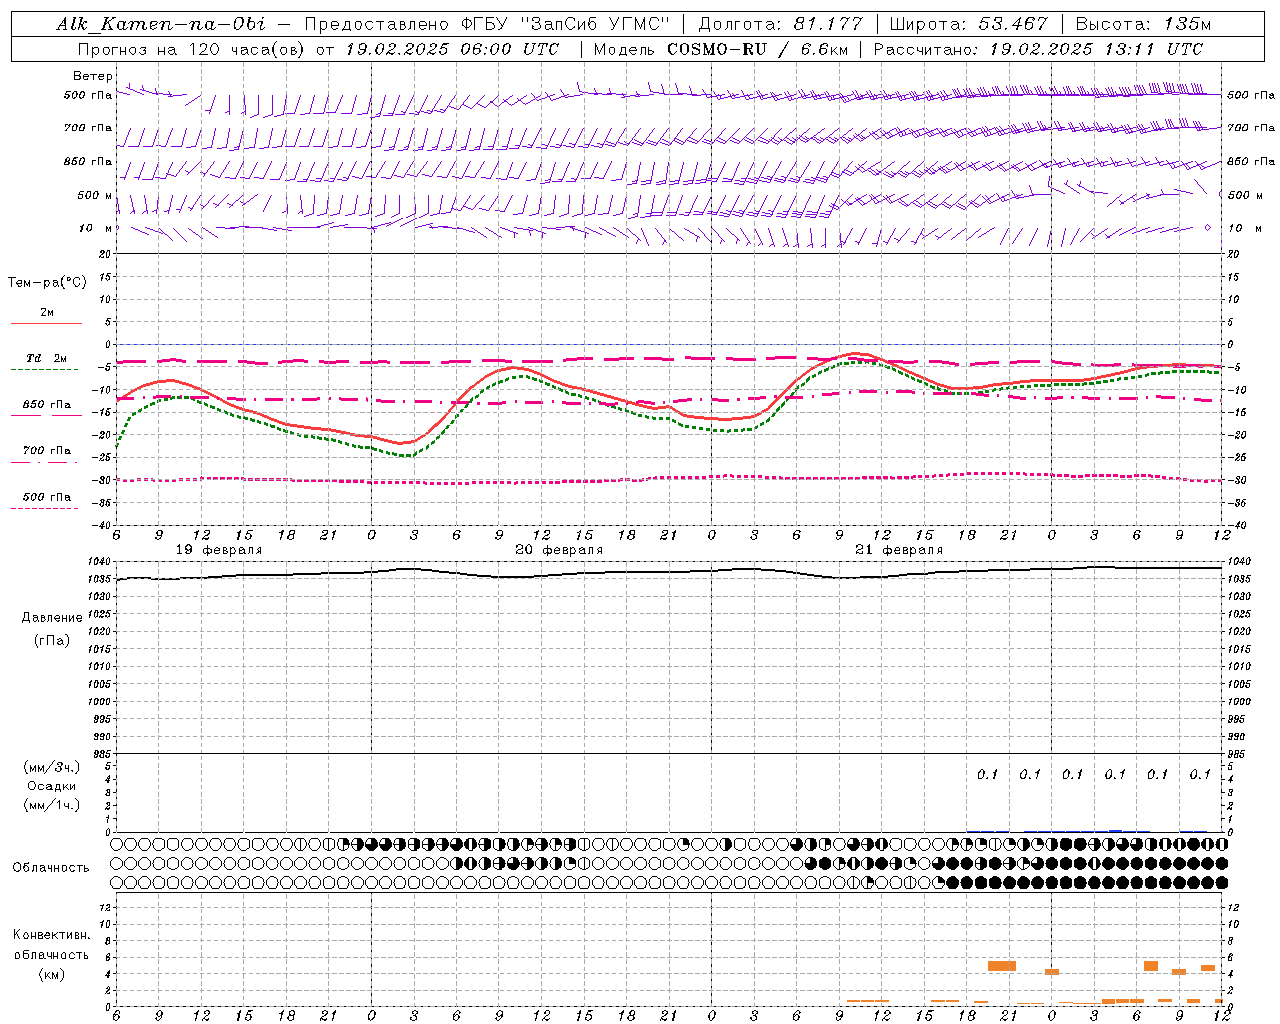Click the "20 февраля" date label
The width and height of the screenshot is (1280, 1024).
tap(559, 550)
